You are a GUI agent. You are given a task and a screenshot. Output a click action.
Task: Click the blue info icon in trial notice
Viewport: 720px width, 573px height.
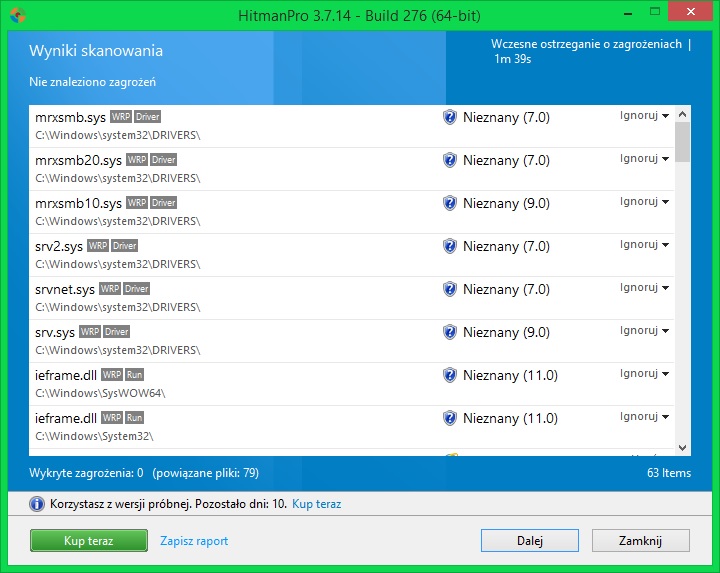click(x=37, y=504)
